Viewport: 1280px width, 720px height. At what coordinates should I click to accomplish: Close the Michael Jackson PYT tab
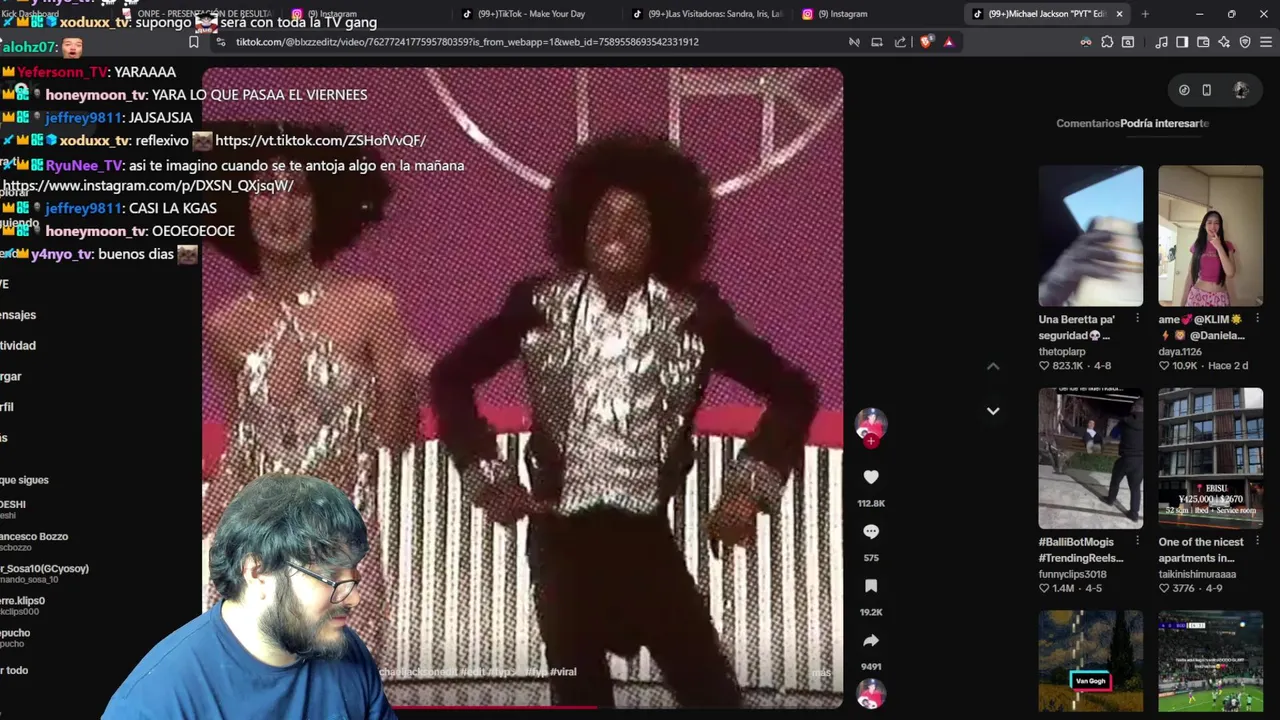1119,14
